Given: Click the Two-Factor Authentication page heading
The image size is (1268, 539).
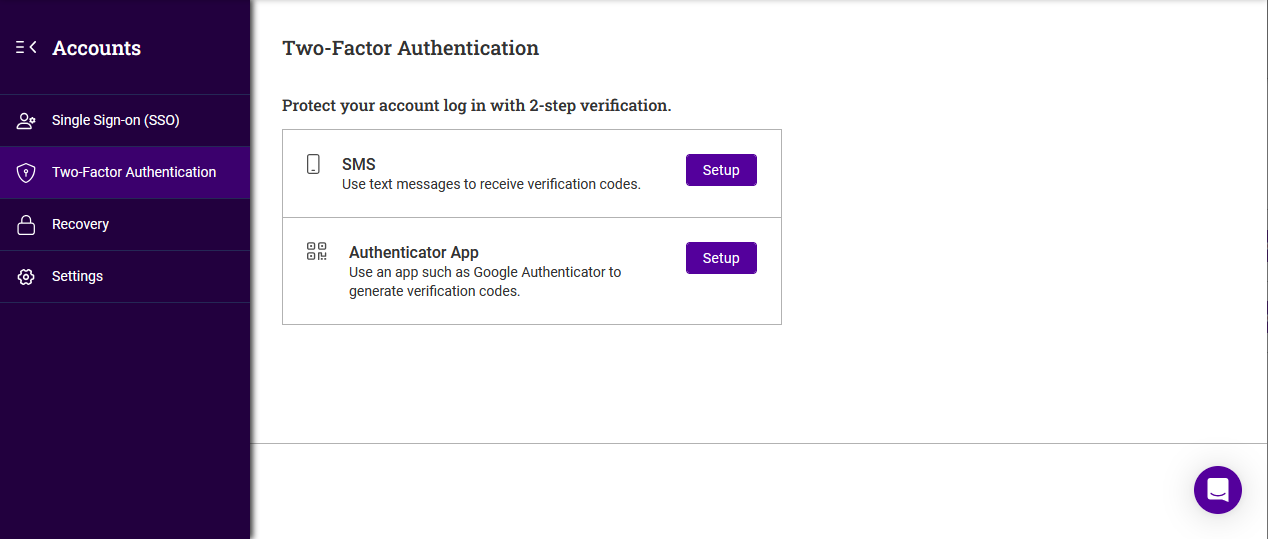Looking at the screenshot, I should 410,48.
